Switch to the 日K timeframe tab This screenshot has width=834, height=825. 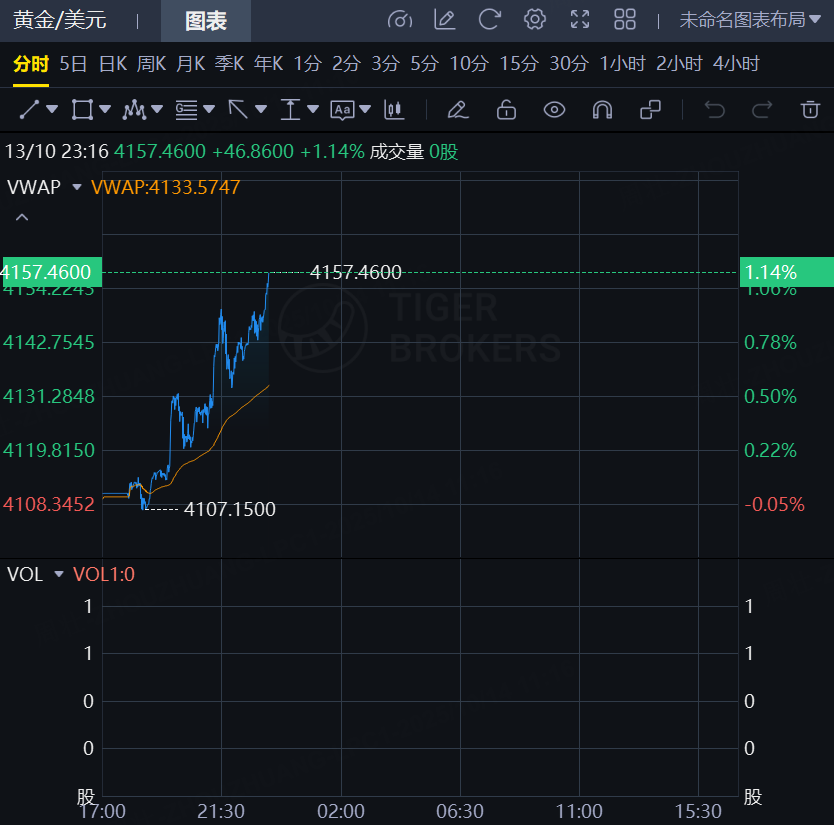(112, 64)
